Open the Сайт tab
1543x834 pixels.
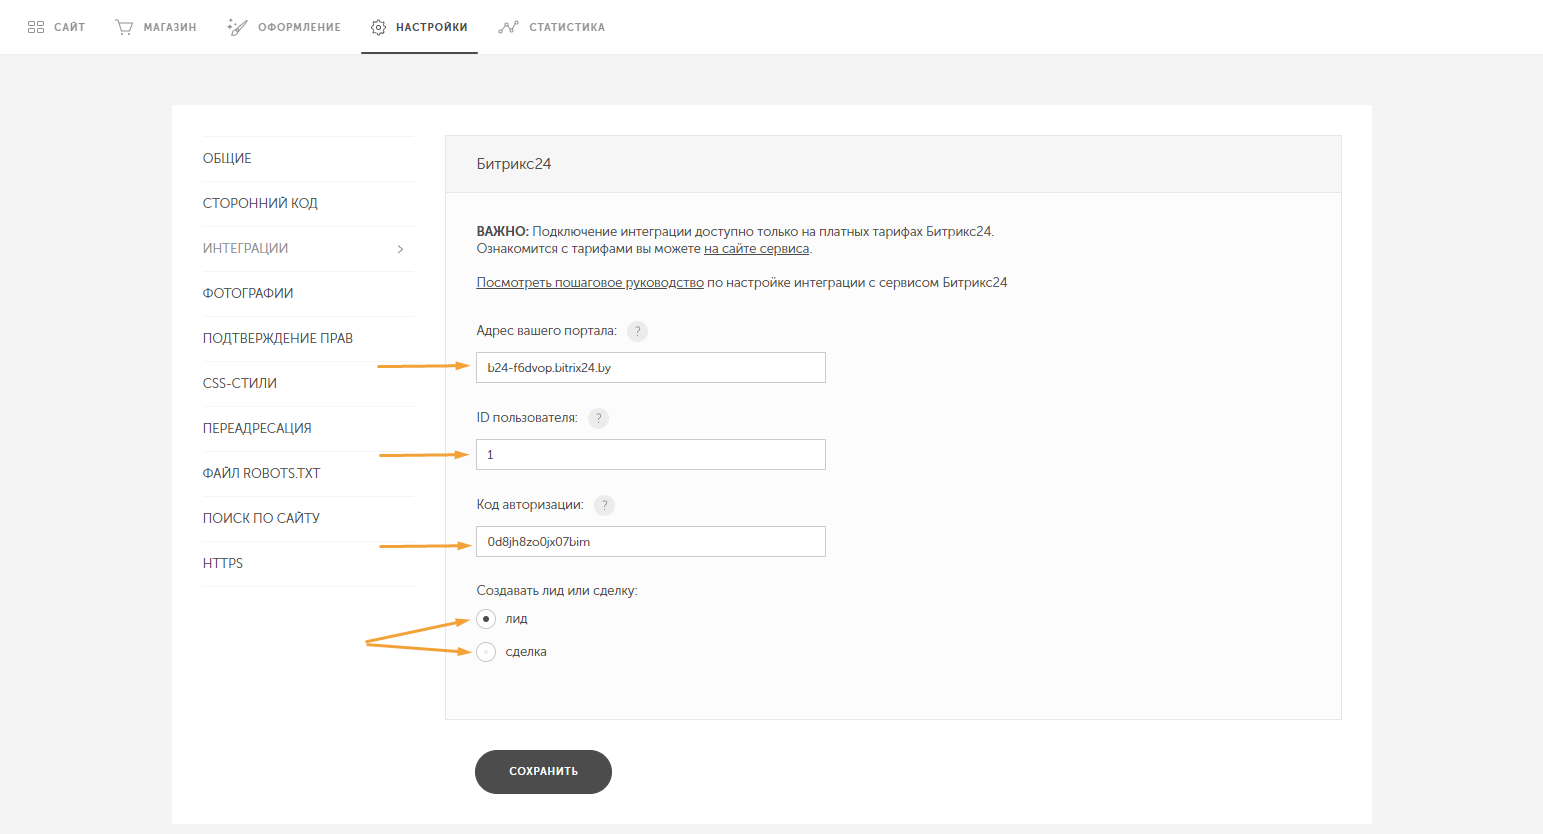coord(56,27)
